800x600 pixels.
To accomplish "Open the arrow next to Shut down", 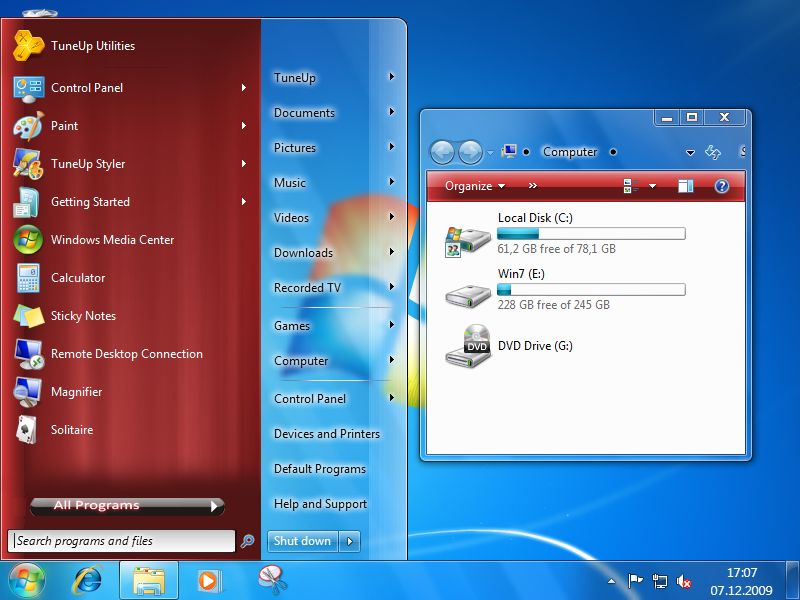I will [x=349, y=541].
